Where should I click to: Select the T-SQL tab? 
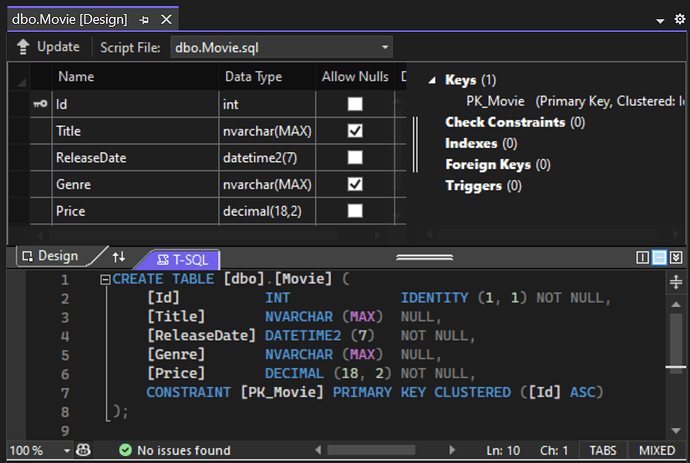[182, 260]
